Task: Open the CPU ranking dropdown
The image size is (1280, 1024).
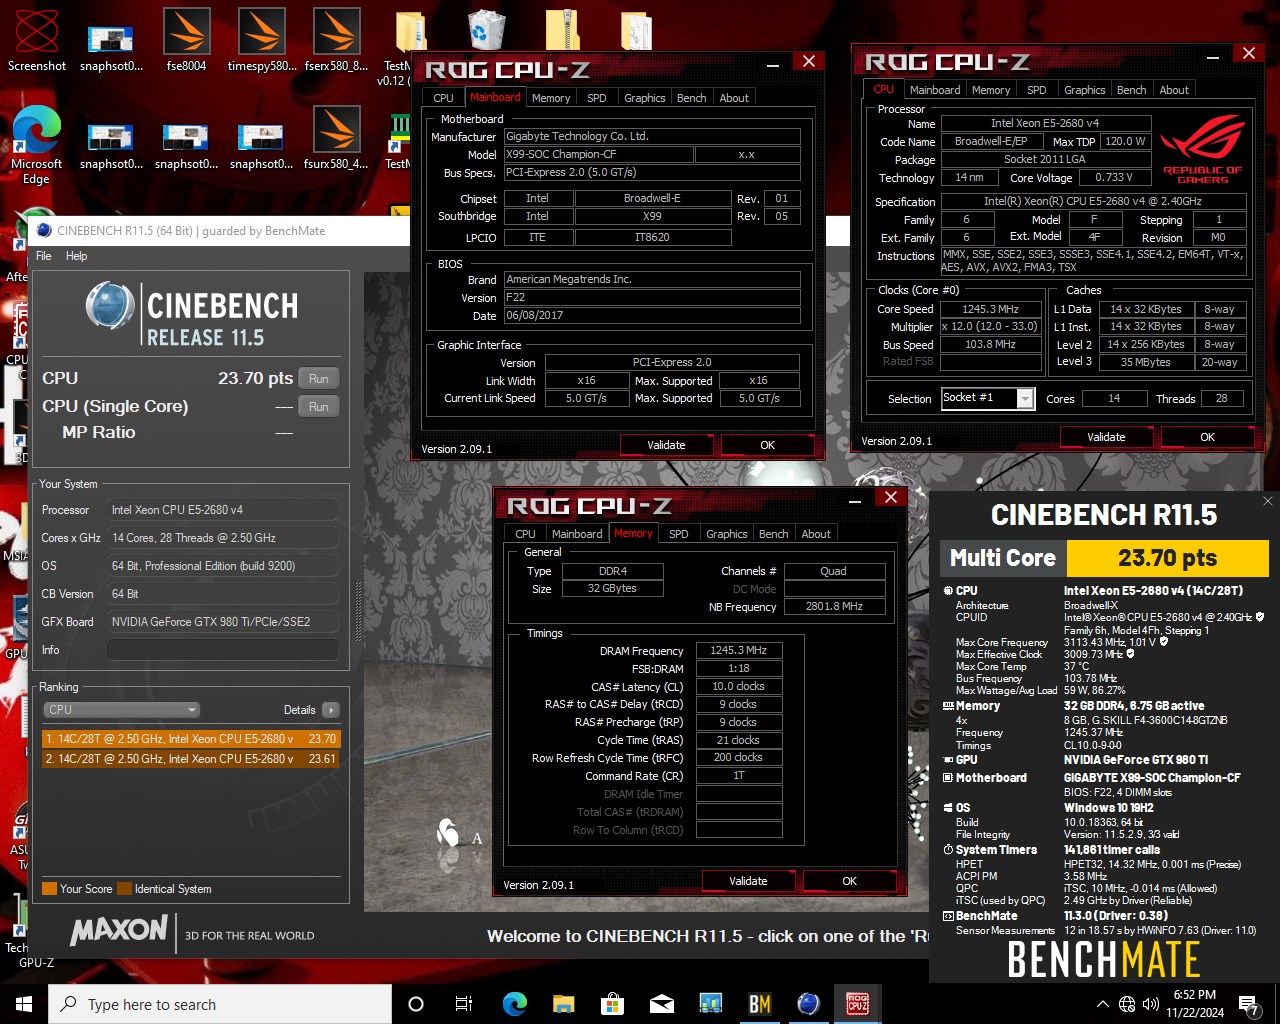Action: click(122, 710)
